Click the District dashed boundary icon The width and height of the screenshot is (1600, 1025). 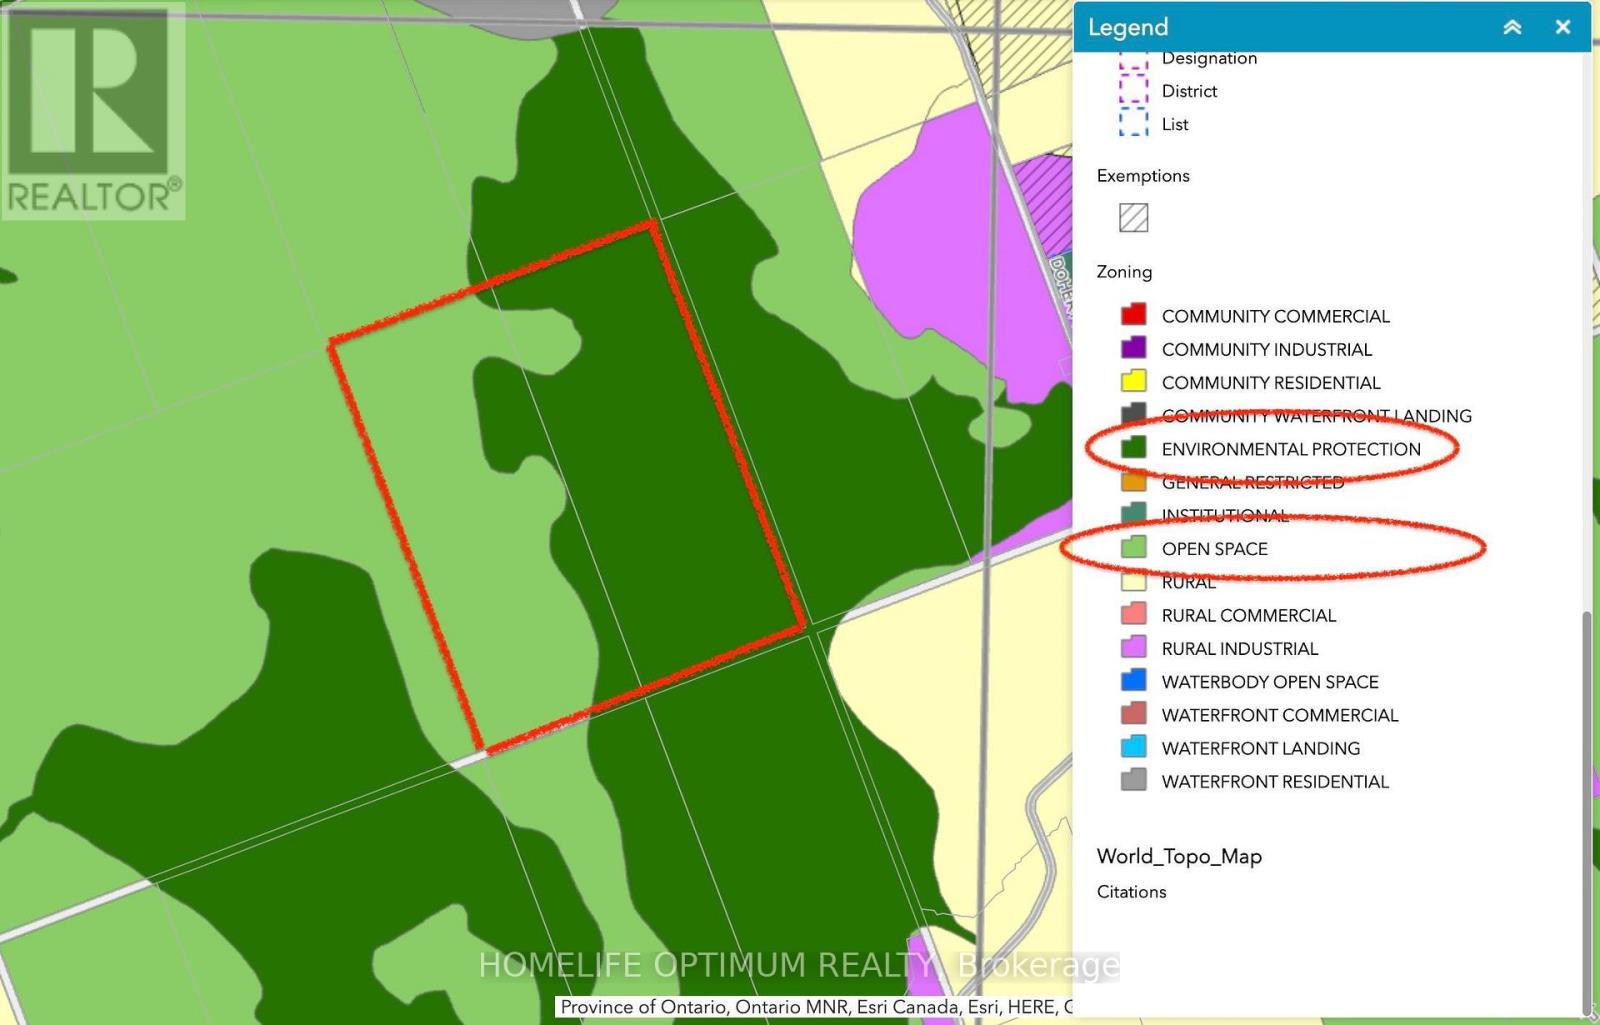[1133, 90]
